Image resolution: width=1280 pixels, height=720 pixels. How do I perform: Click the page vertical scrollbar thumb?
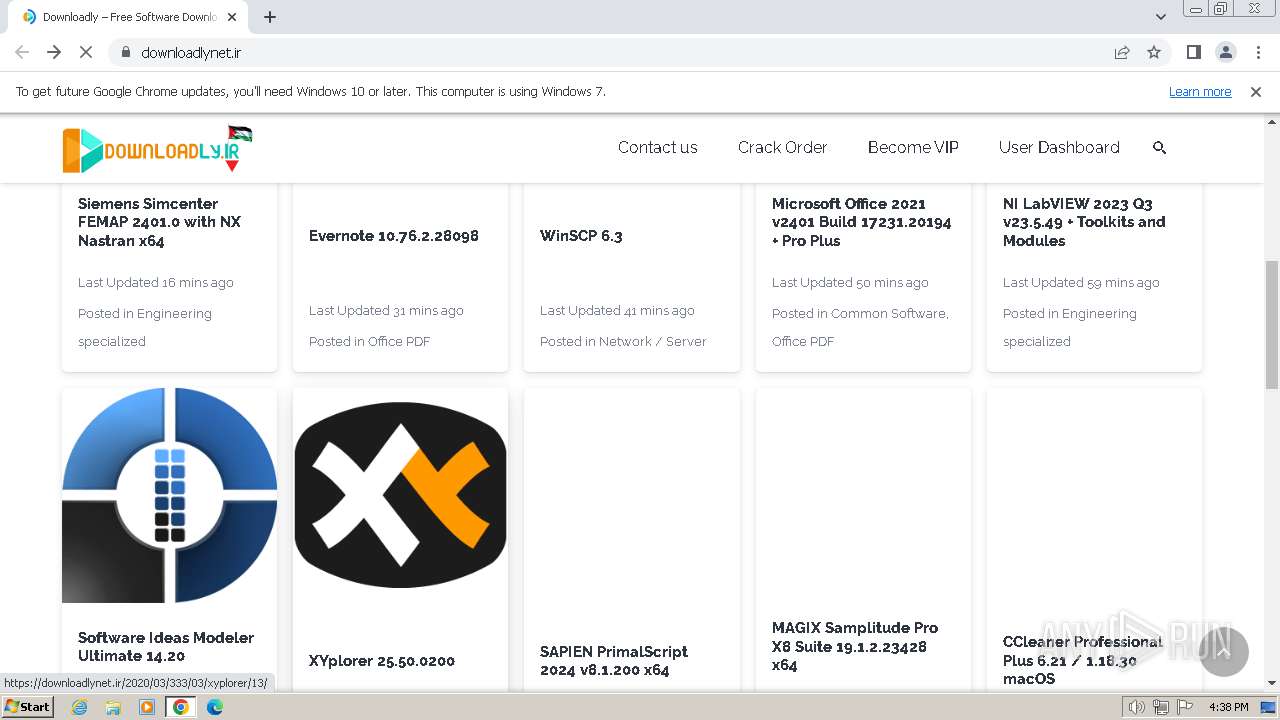pyautogui.click(x=1272, y=324)
